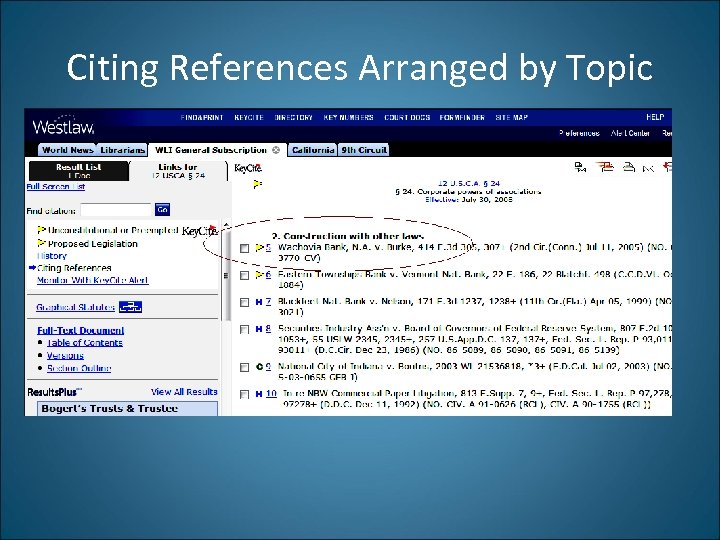The image size is (720, 540).
Task: Open Alert Center link
Action: [x=630, y=133]
